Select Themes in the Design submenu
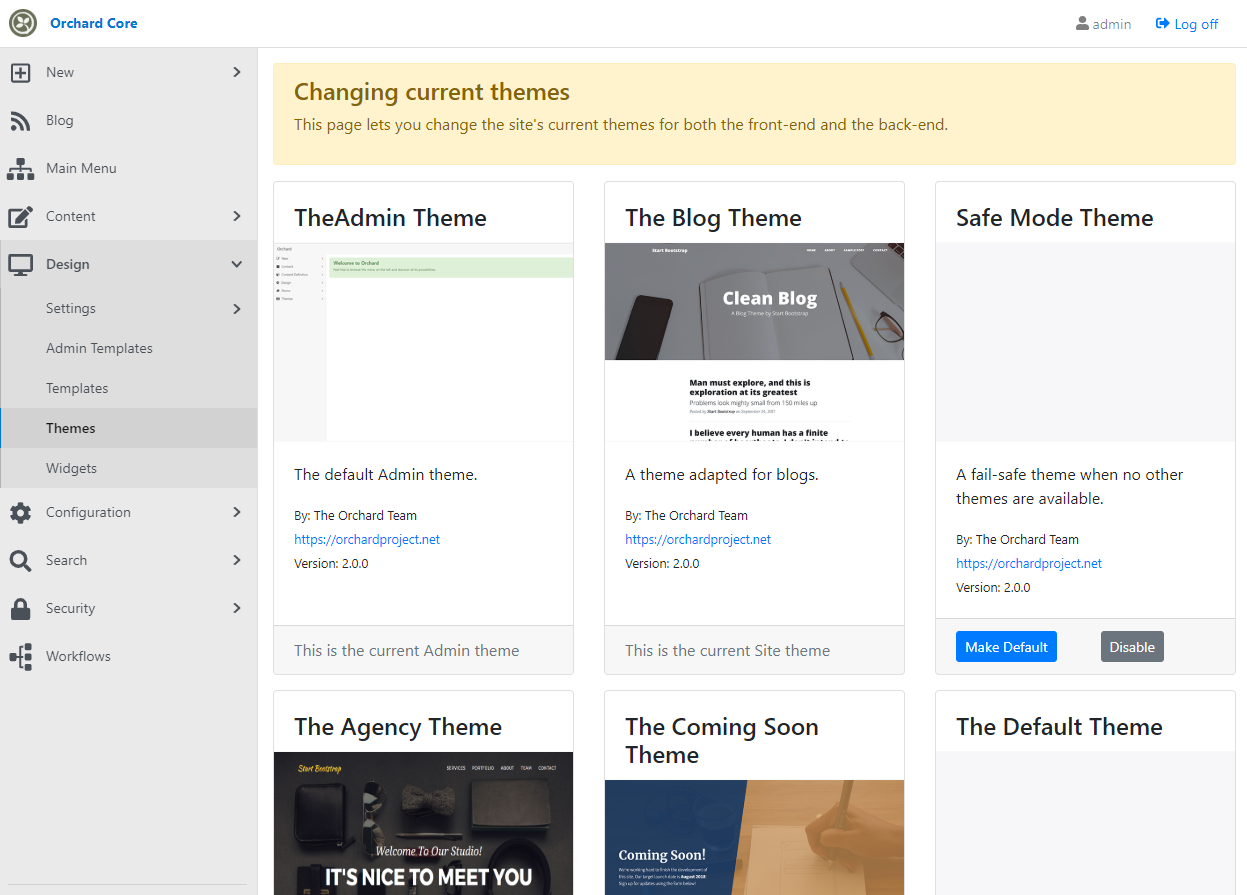 click(129, 428)
